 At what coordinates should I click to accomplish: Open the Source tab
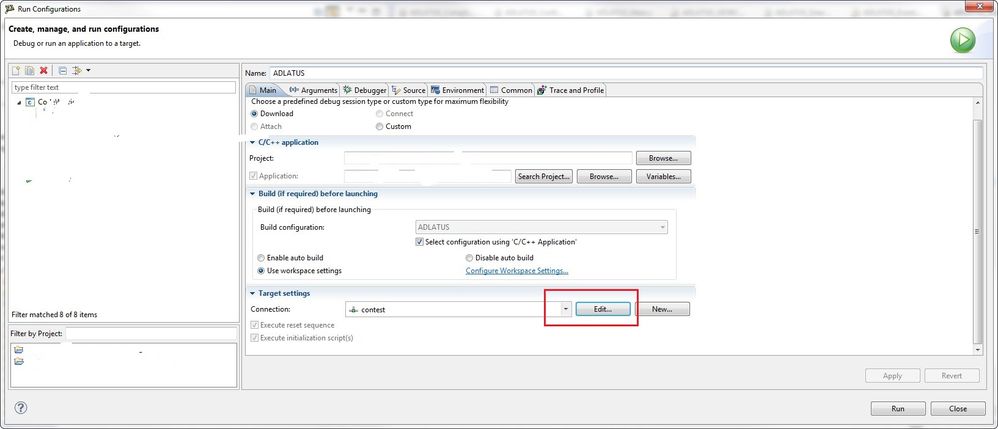pyautogui.click(x=409, y=90)
